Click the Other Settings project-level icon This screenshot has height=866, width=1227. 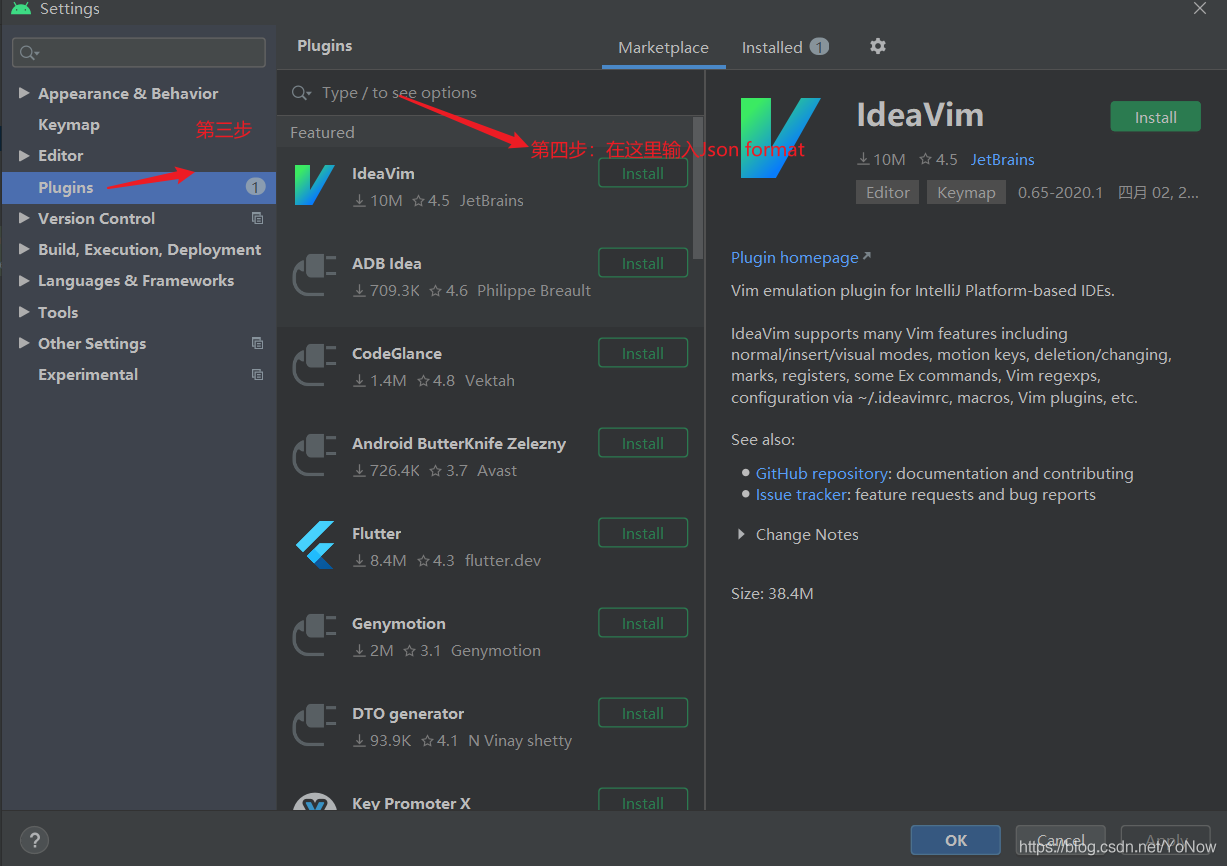click(x=257, y=343)
